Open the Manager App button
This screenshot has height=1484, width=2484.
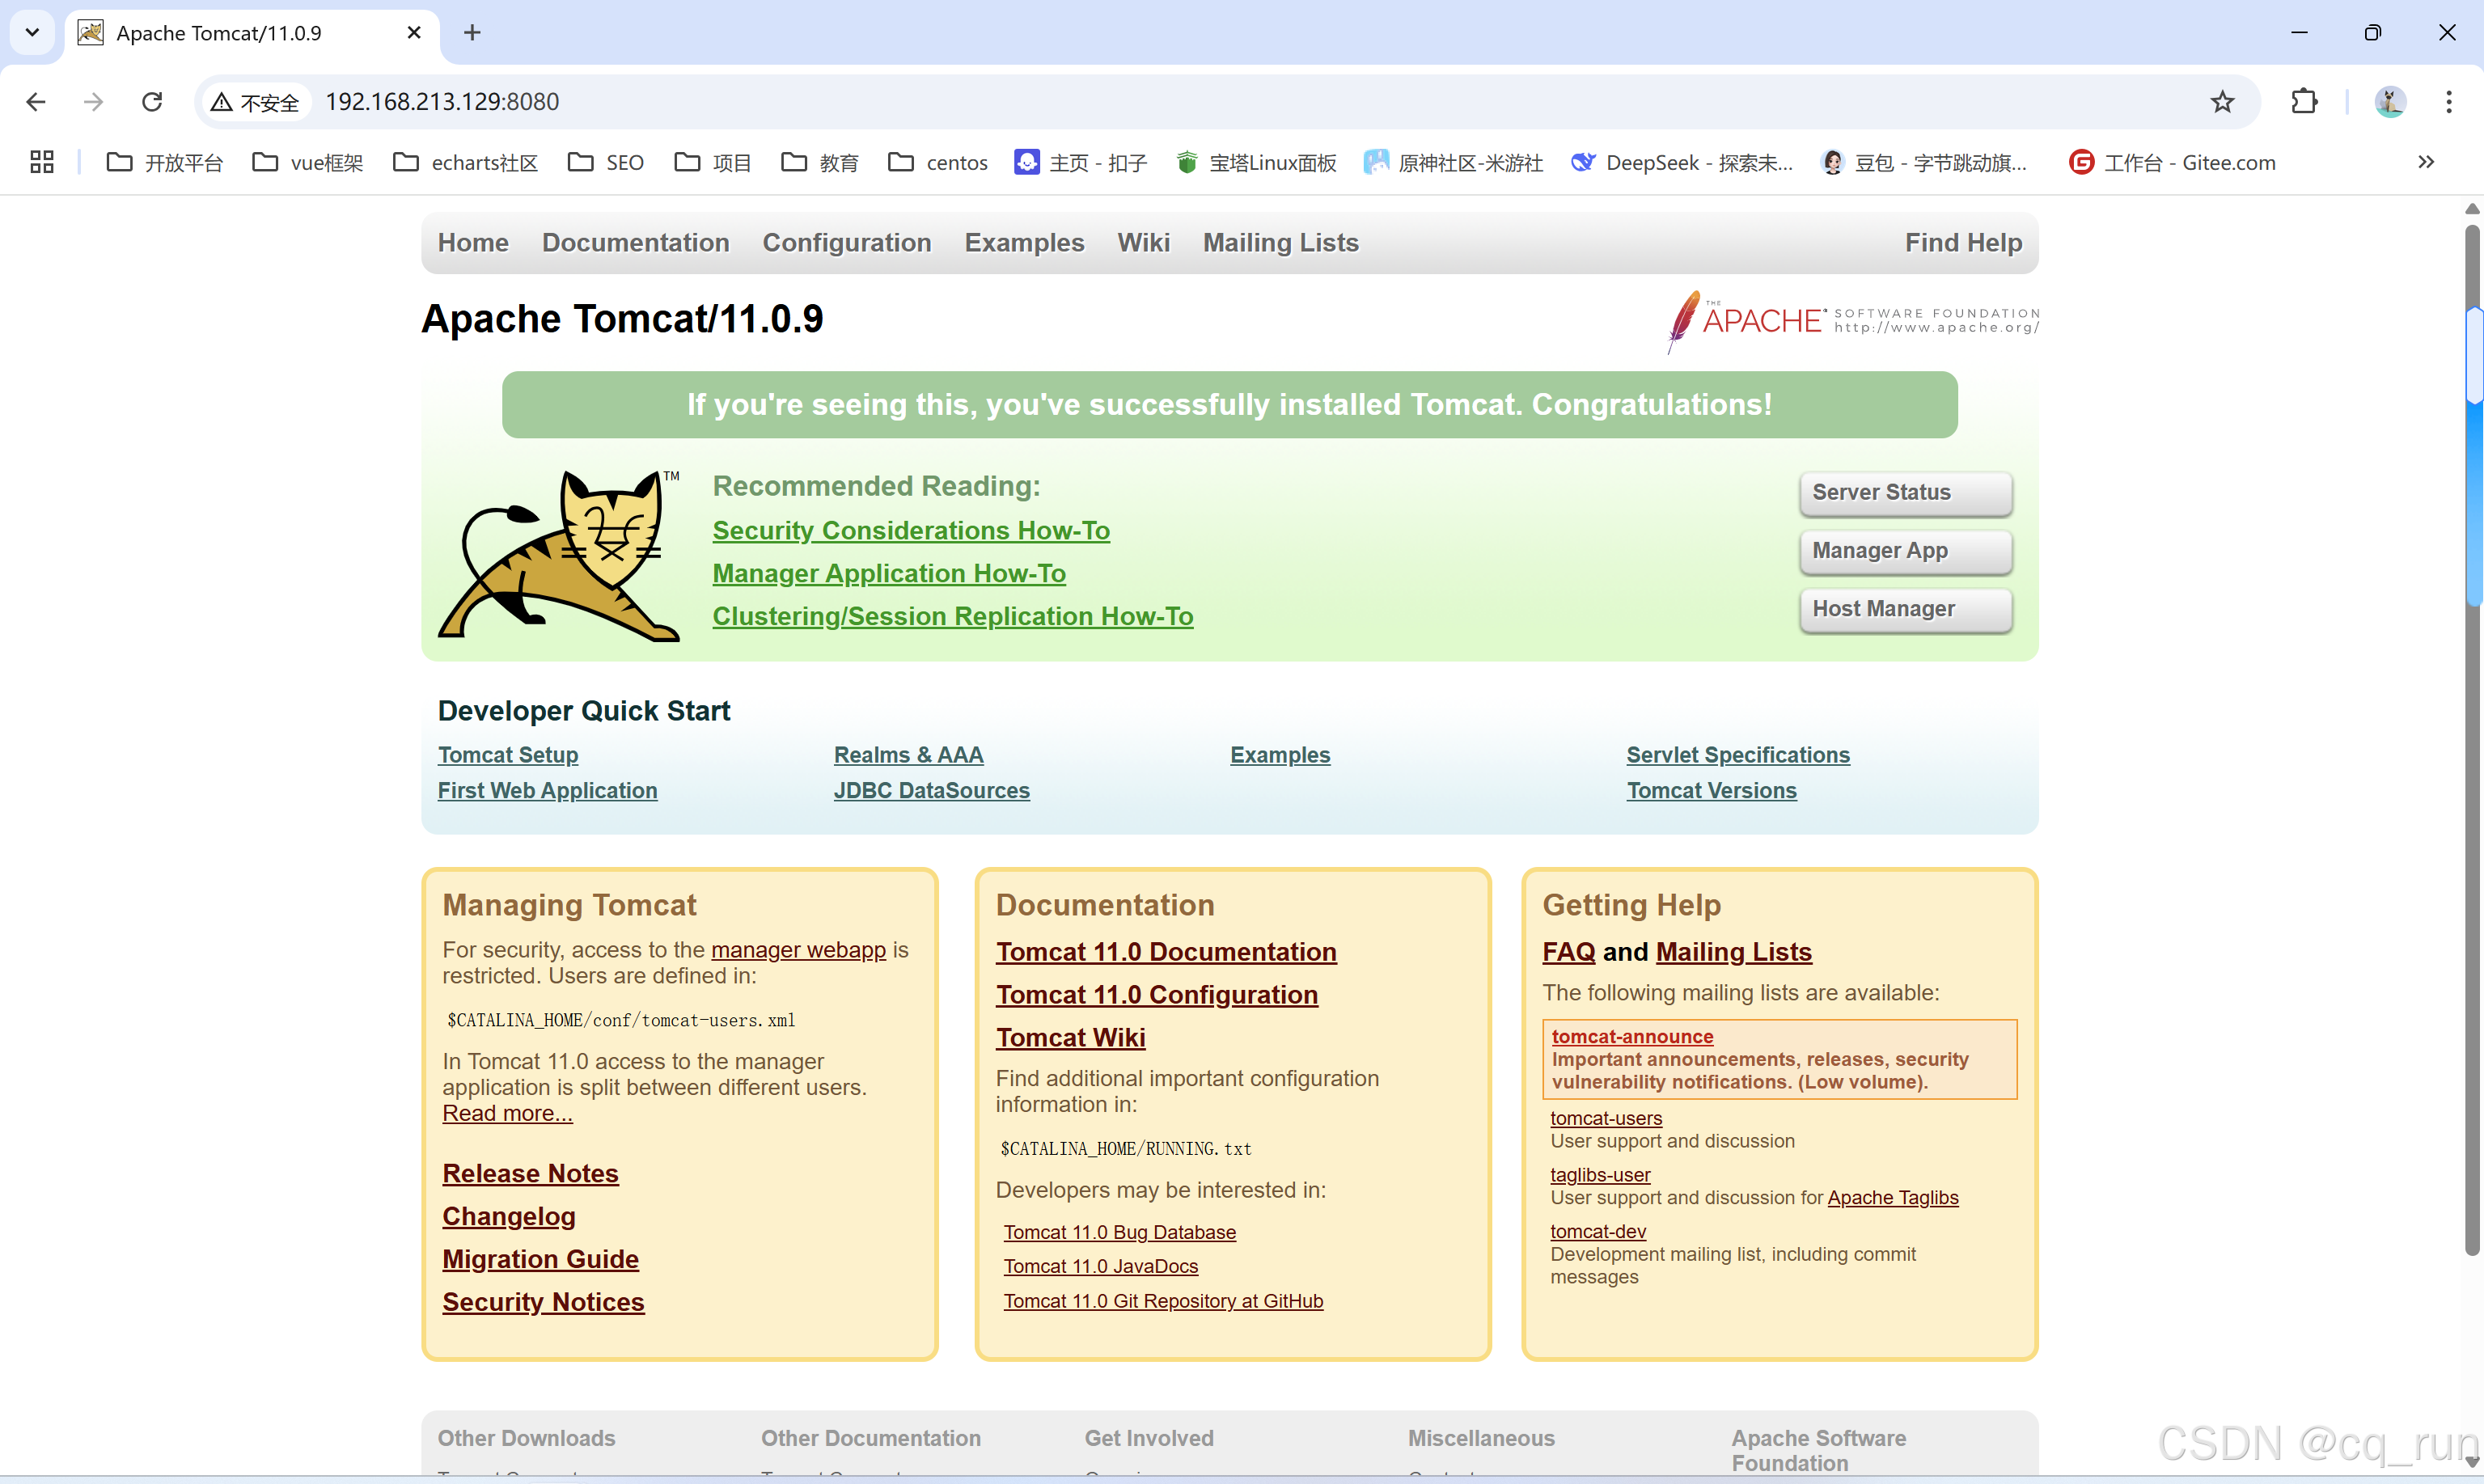(x=1906, y=551)
